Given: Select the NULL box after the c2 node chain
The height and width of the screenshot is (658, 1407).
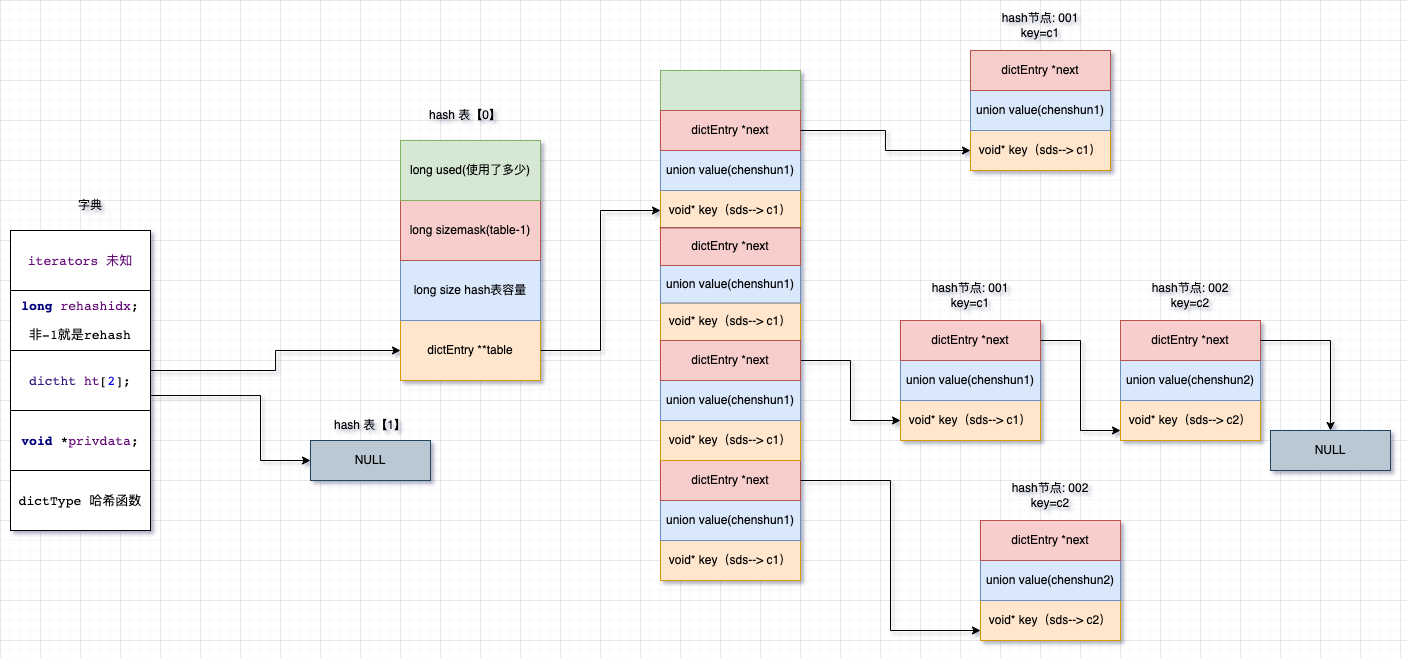Looking at the screenshot, I should click(1330, 450).
